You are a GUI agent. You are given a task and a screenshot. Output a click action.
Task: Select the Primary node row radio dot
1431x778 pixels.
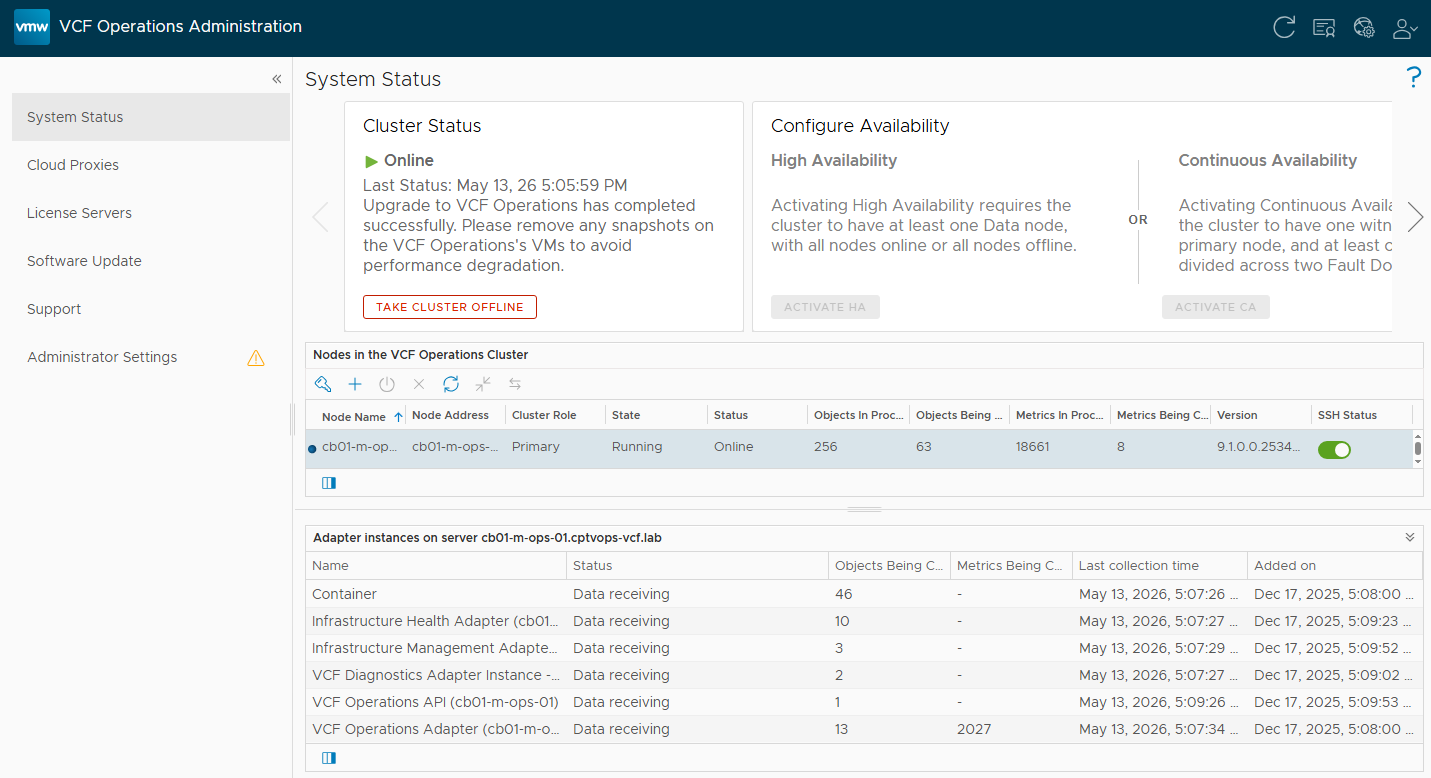point(312,449)
